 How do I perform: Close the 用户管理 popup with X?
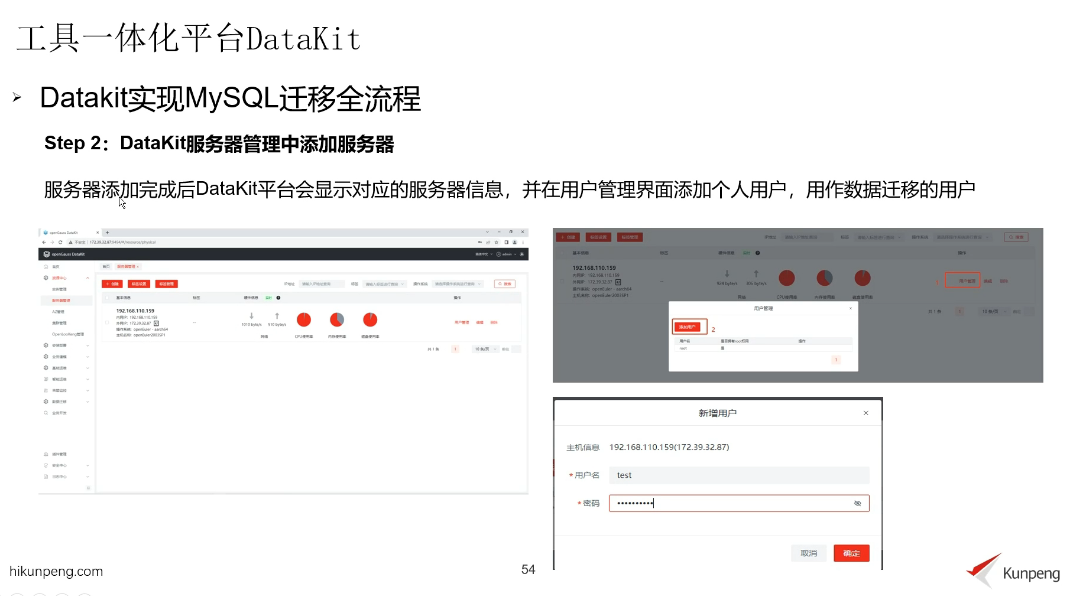point(850,308)
